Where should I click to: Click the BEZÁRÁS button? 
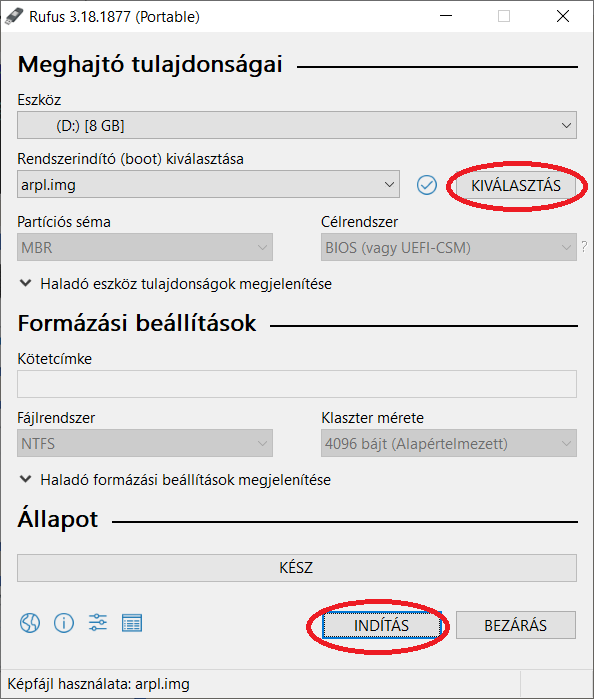[x=516, y=625]
